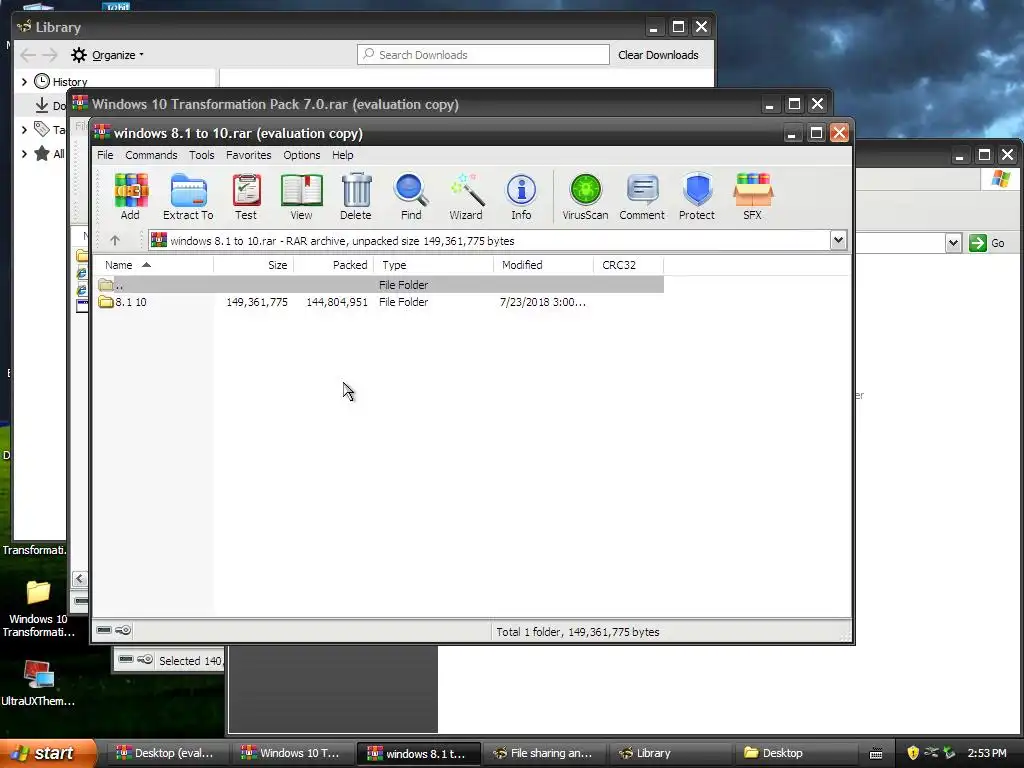Click the green Go arrow button
The image size is (1024, 768).
pos(978,243)
